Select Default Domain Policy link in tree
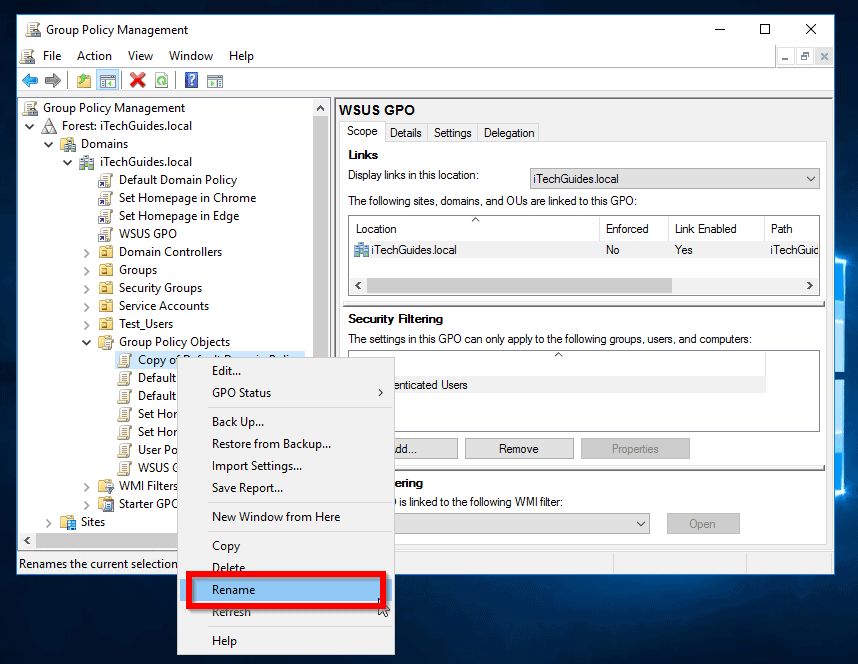 point(177,180)
